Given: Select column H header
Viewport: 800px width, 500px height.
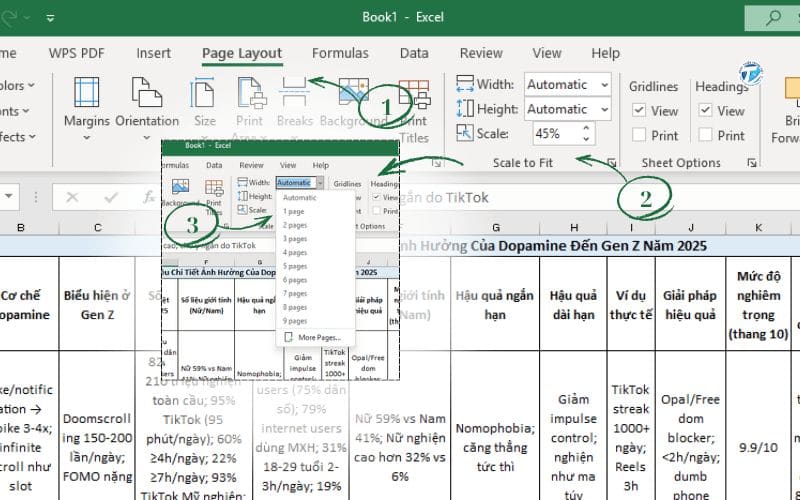Looking at the screenshot, I should pyautogui.click(x=573, y=228).
